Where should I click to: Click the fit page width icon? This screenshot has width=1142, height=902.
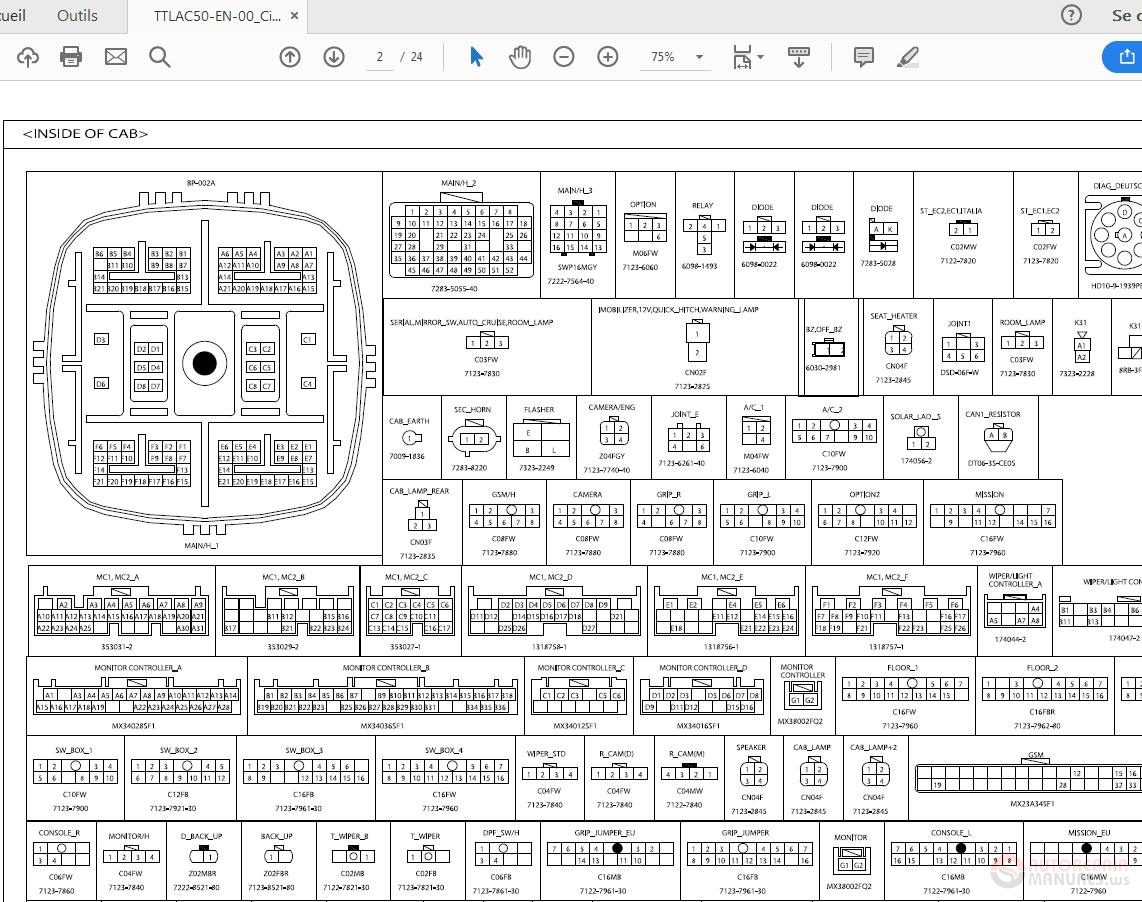tap(741, 57)
